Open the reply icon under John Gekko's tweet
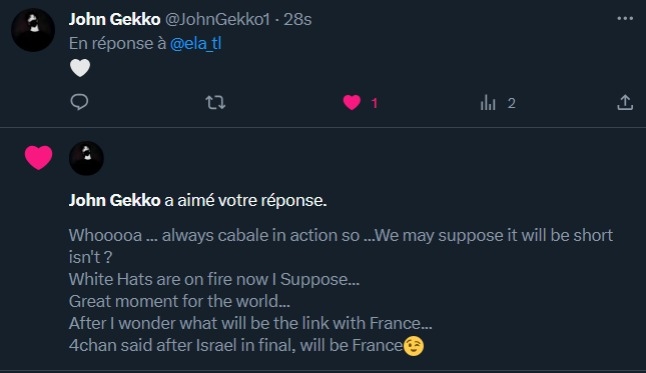The height and width of the screenshot is (373, 646). coord(79,102)
